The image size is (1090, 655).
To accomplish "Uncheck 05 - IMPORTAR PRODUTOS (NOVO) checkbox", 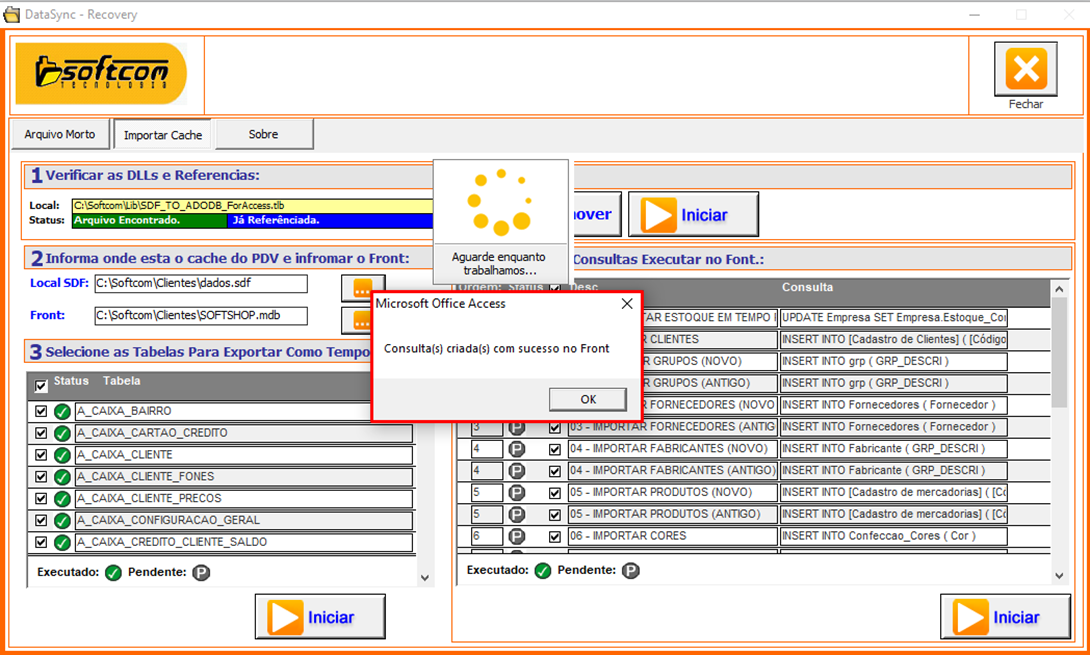I will pos(555,492).
